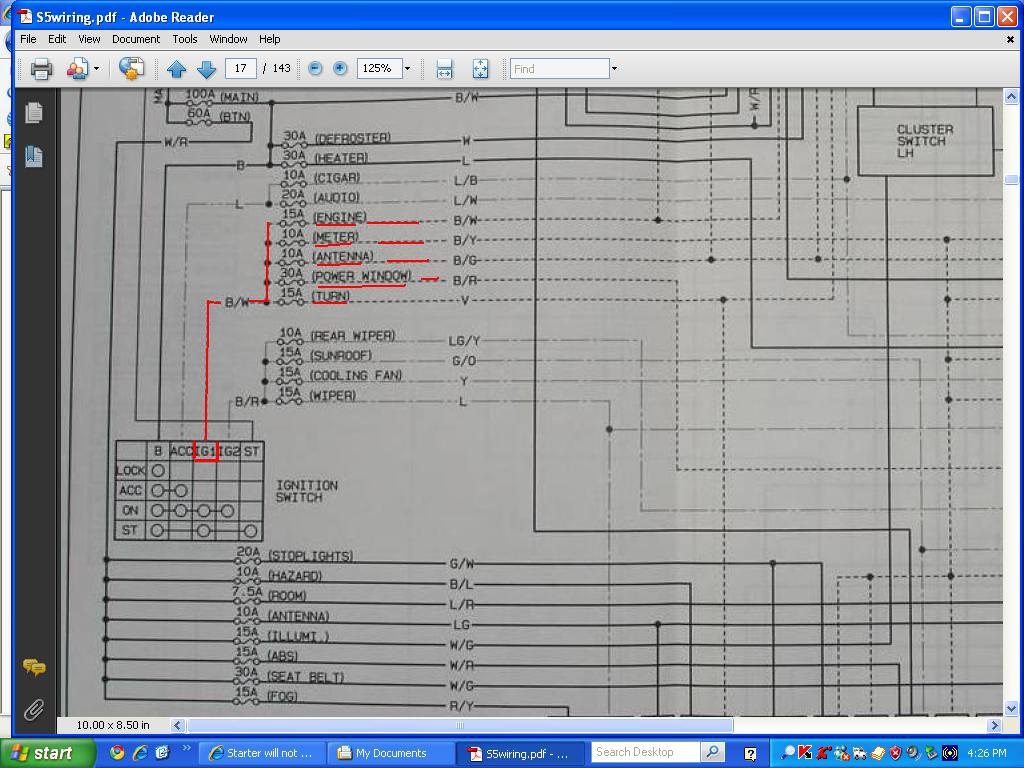This screenshot has height=768, width=1024.
Task: Click the Print icon in toolbar
Action: click(x=41, y=69)
